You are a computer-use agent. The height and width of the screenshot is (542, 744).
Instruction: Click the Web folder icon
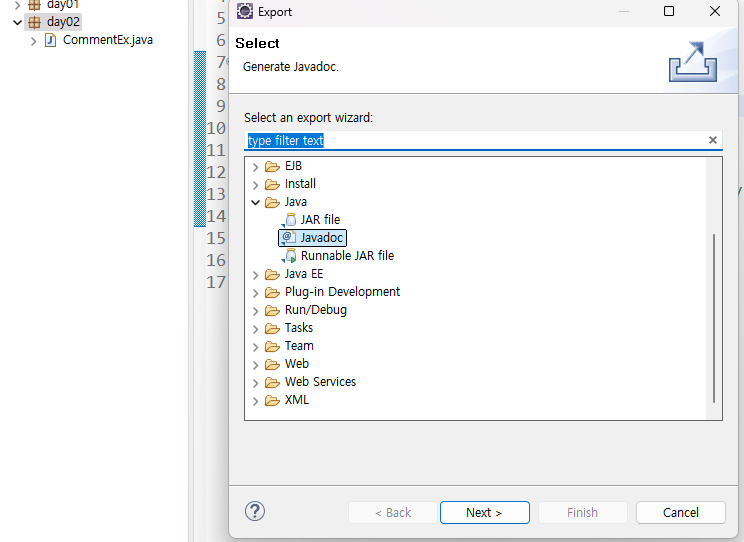(x=272, y=364)
